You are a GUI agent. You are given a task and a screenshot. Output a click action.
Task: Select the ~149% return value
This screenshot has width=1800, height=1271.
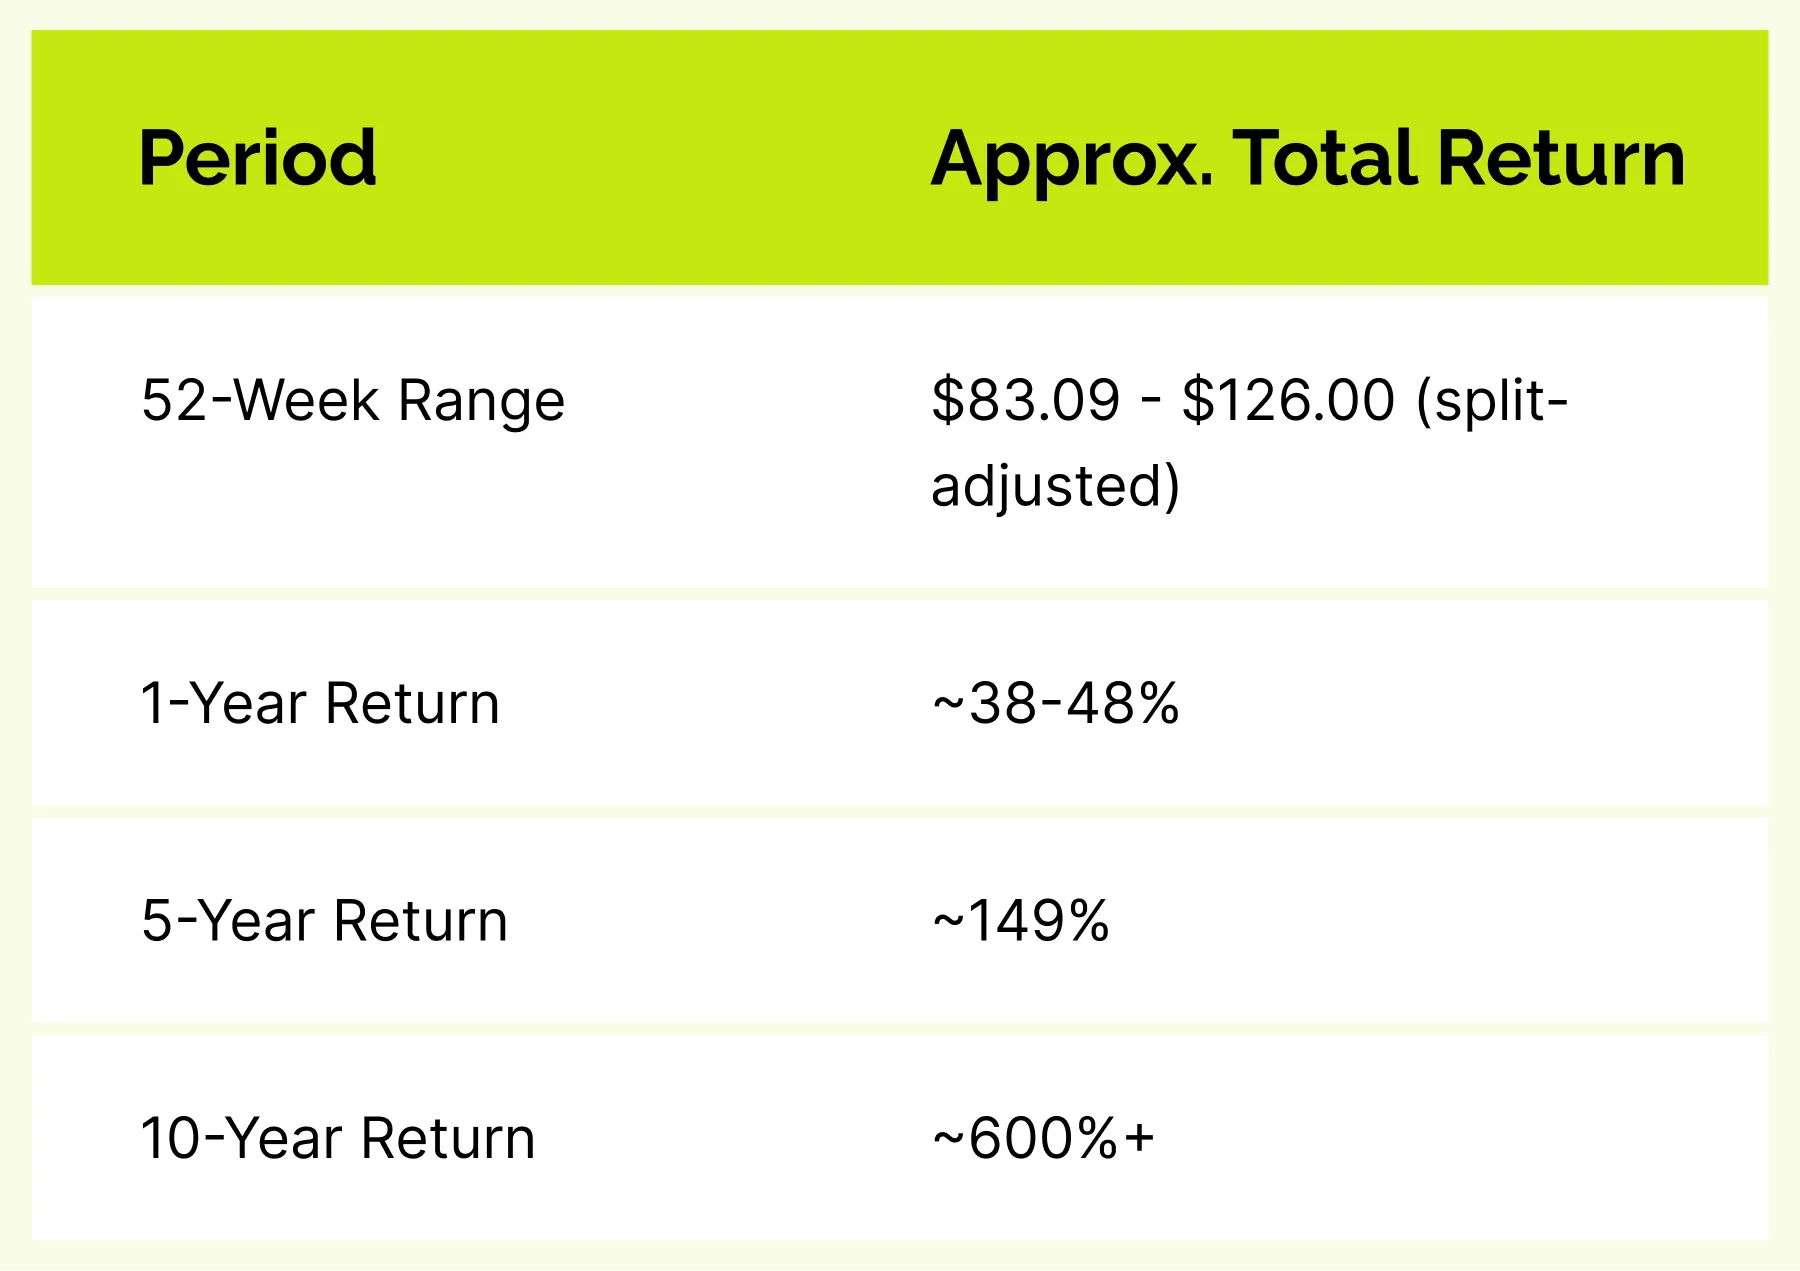pyautogui.click(x=1021, y=920)
